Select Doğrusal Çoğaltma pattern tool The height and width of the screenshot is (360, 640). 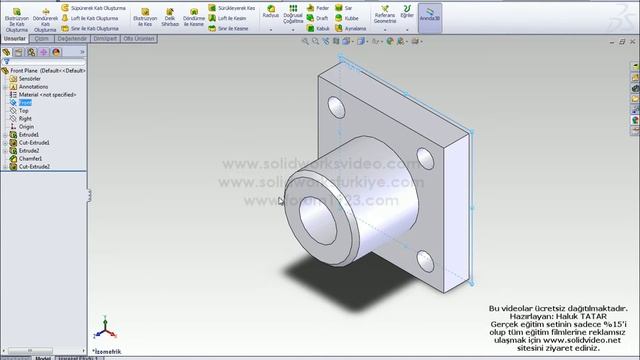[293, 14]
